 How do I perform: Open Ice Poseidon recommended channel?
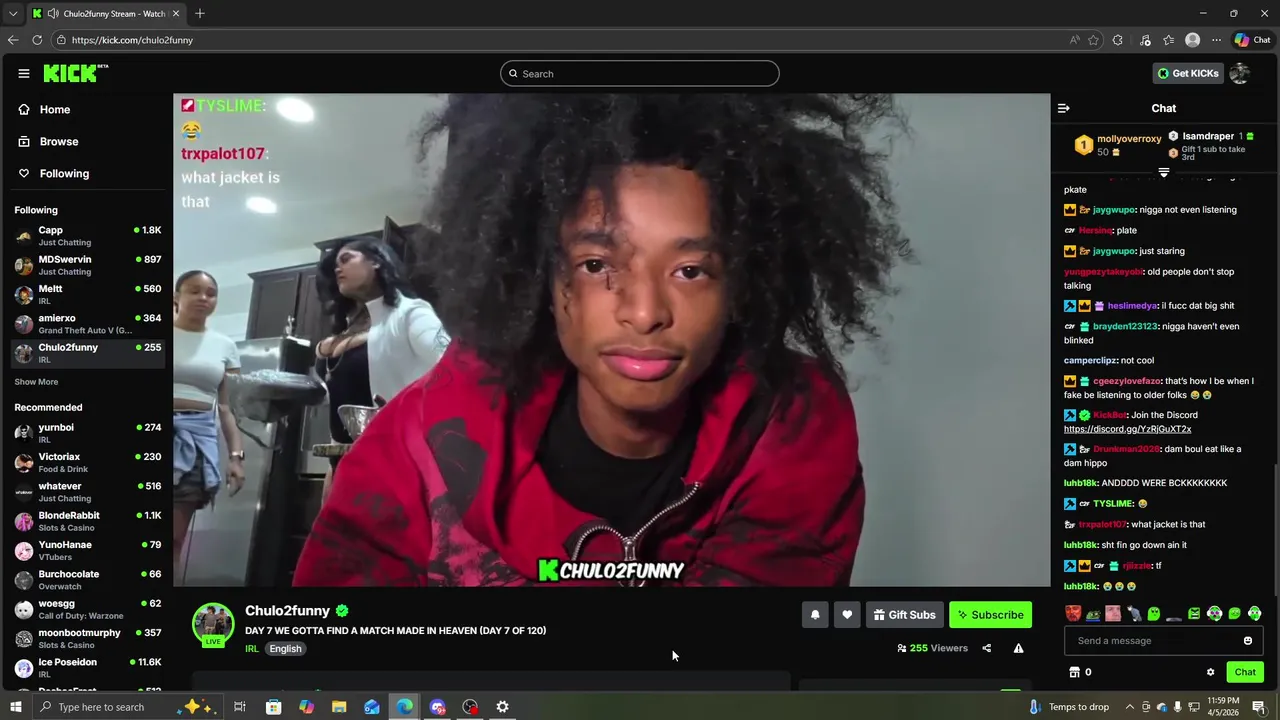point(88,668)
